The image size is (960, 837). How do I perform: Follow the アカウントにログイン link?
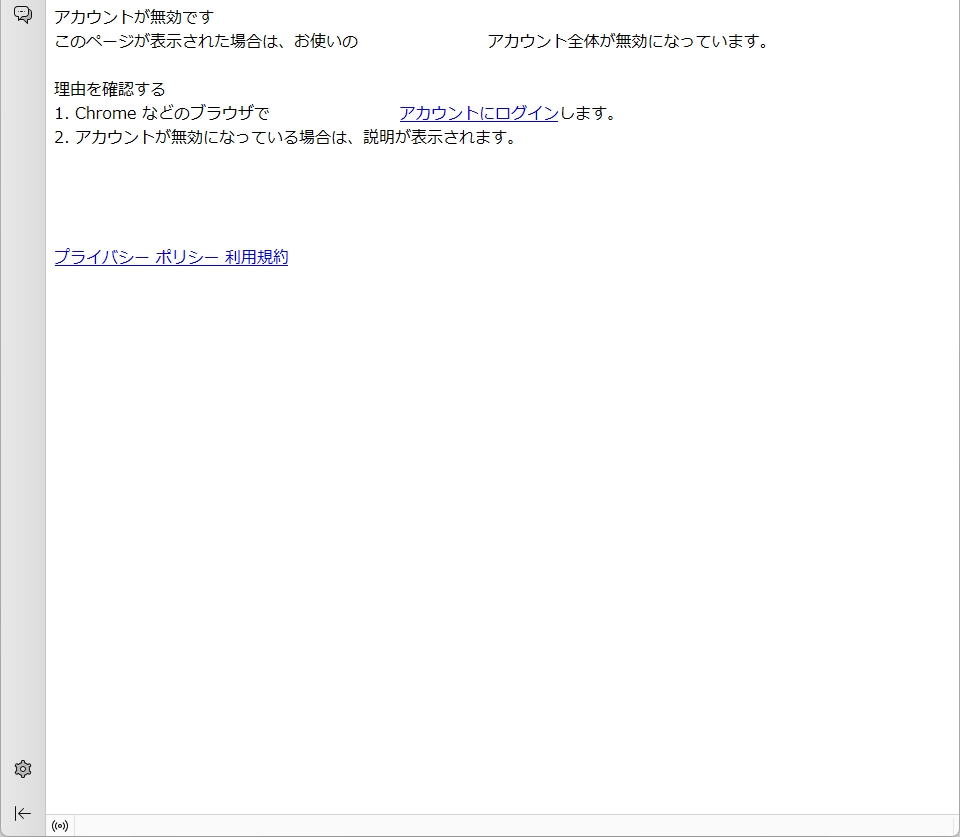[x=478, y=113]
